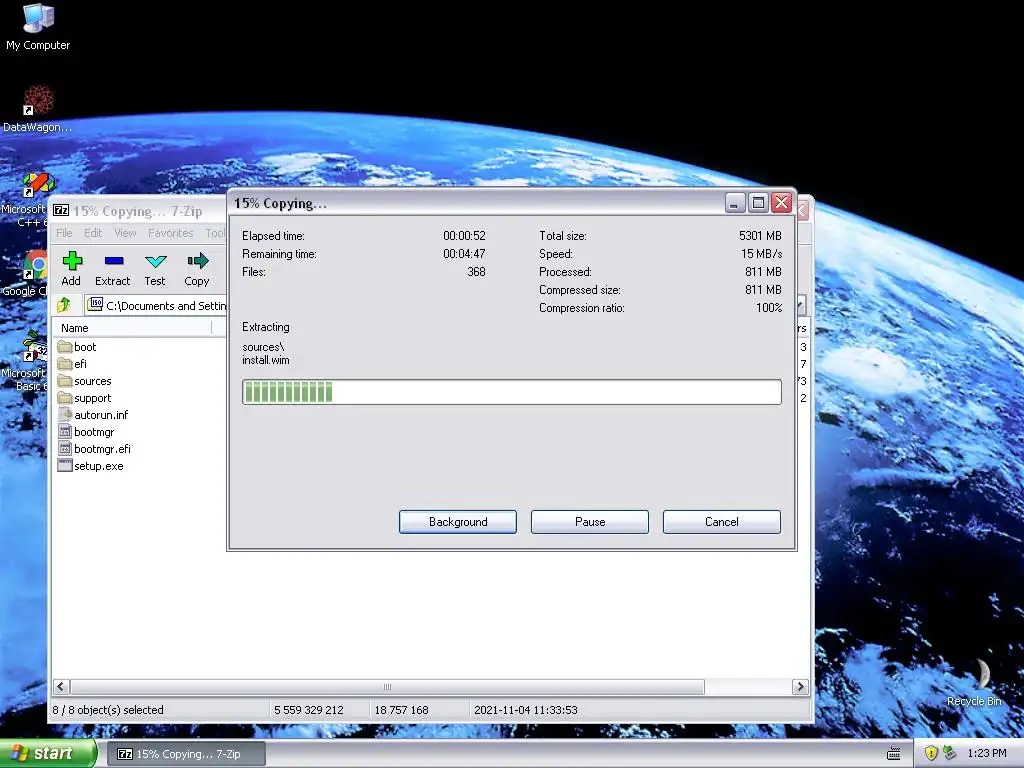Minimize the Copying progress dialog
The width and height of the screenshot is (1024, 768).
[735, 203]
